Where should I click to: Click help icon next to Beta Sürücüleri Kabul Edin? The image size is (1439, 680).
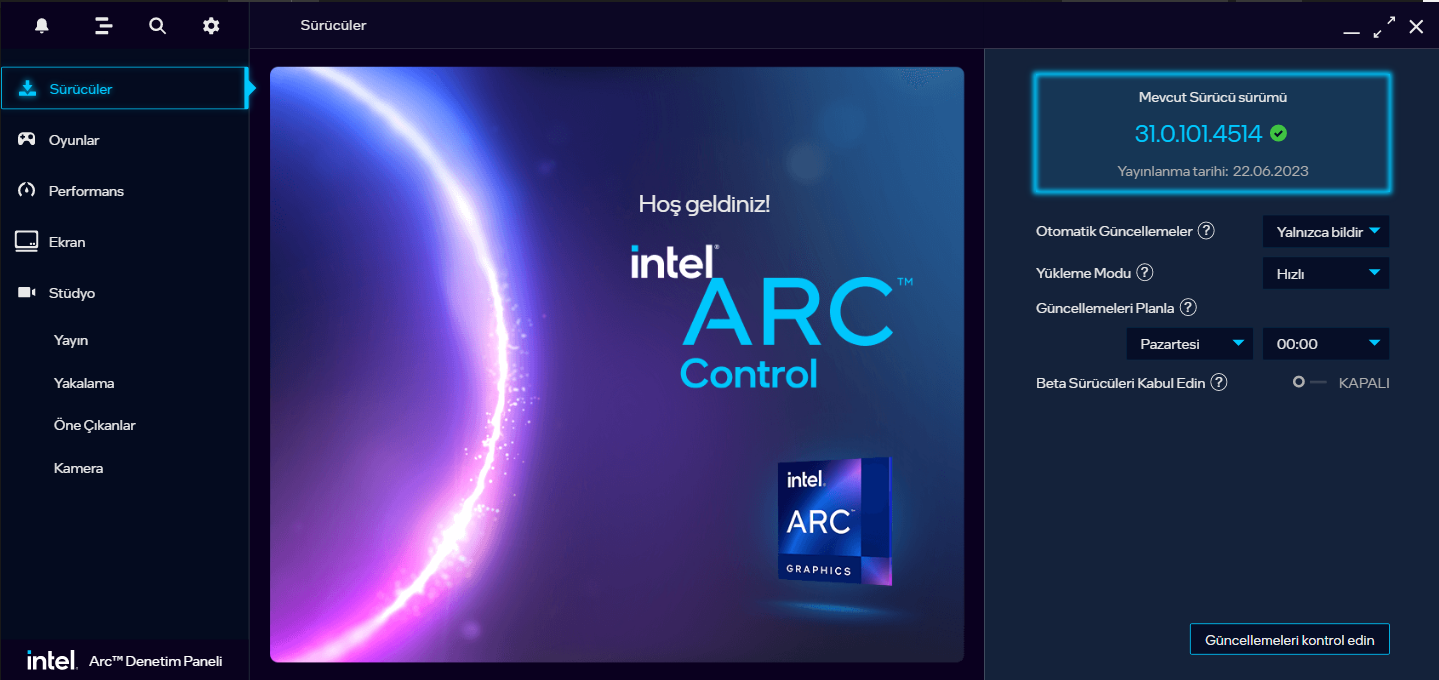click(x=1218, y=382)
